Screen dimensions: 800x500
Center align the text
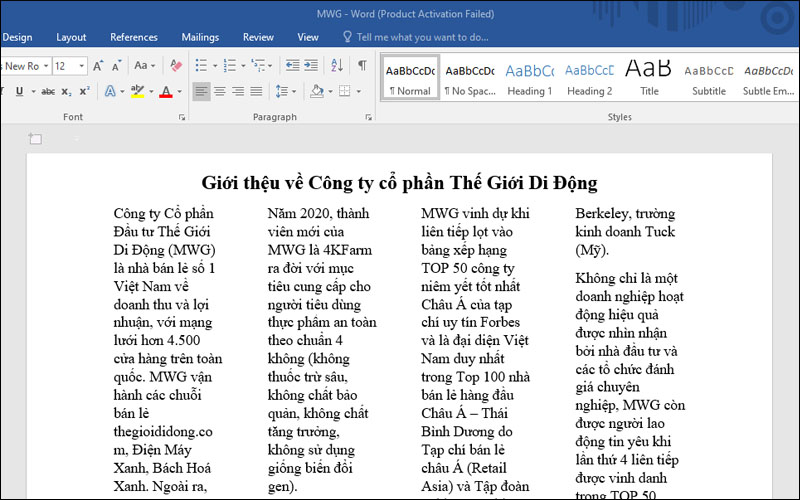point(220,91)
